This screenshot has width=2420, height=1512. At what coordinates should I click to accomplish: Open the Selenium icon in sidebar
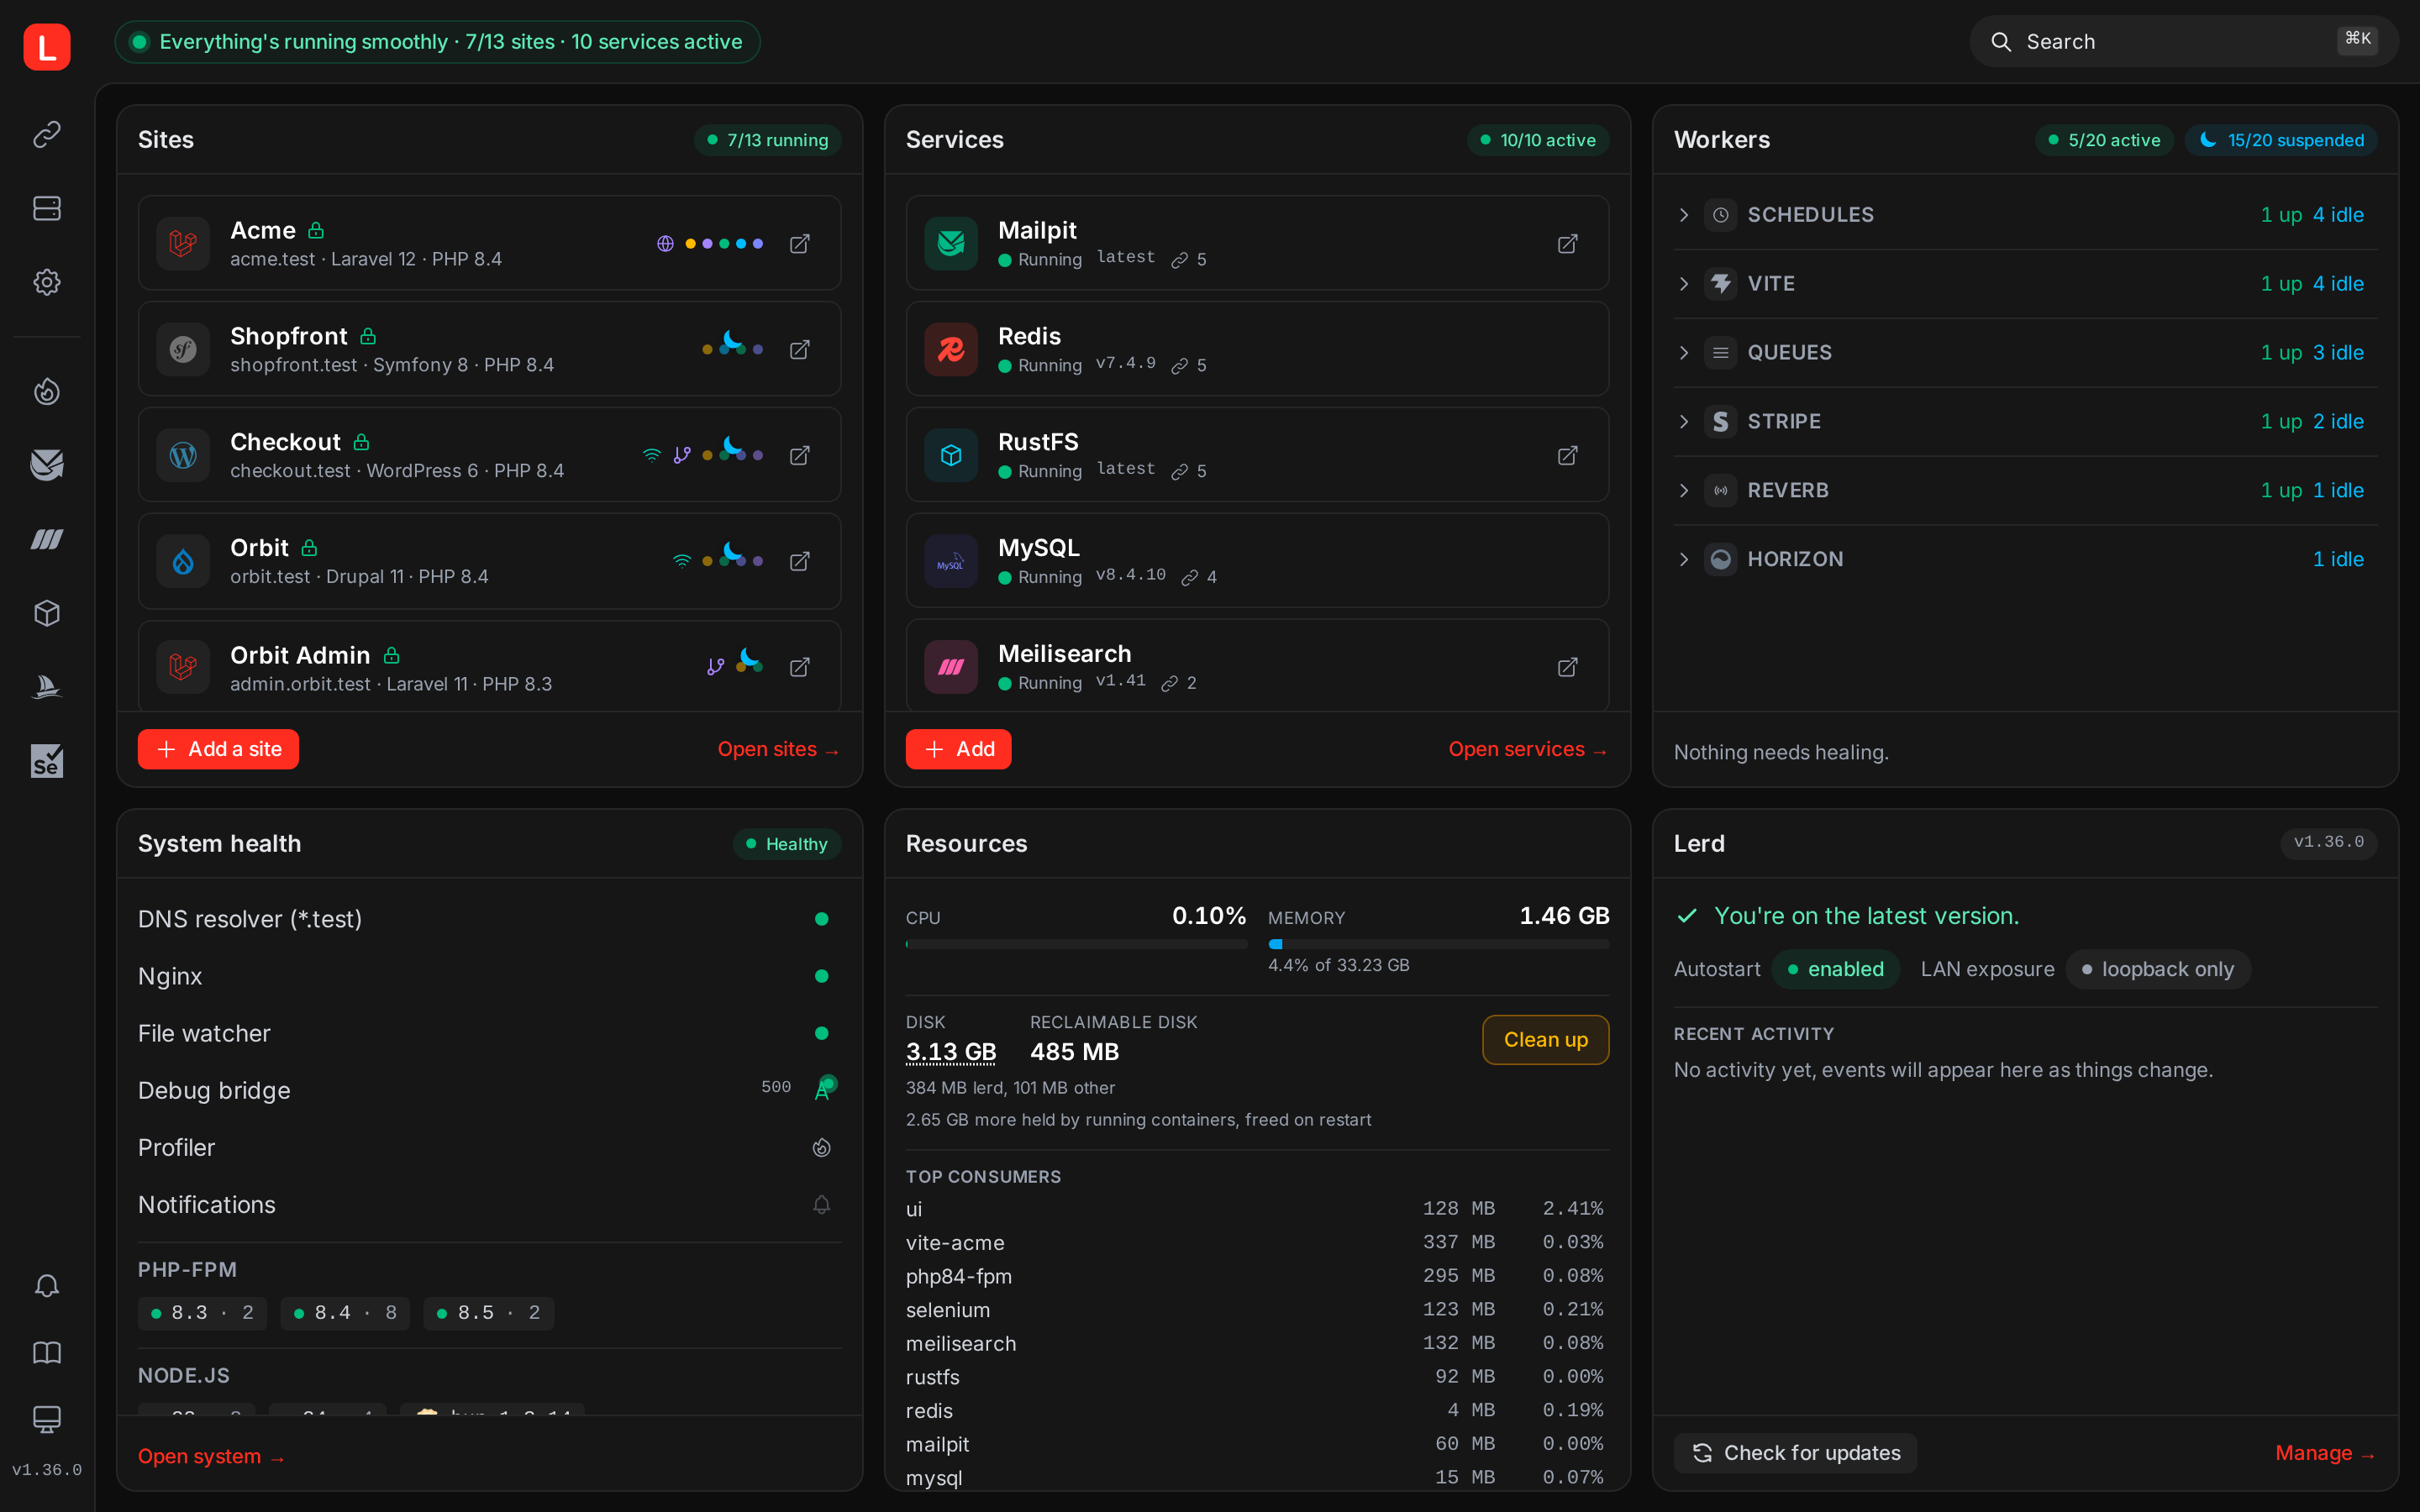pyautogui.click(x=47, y=761)
